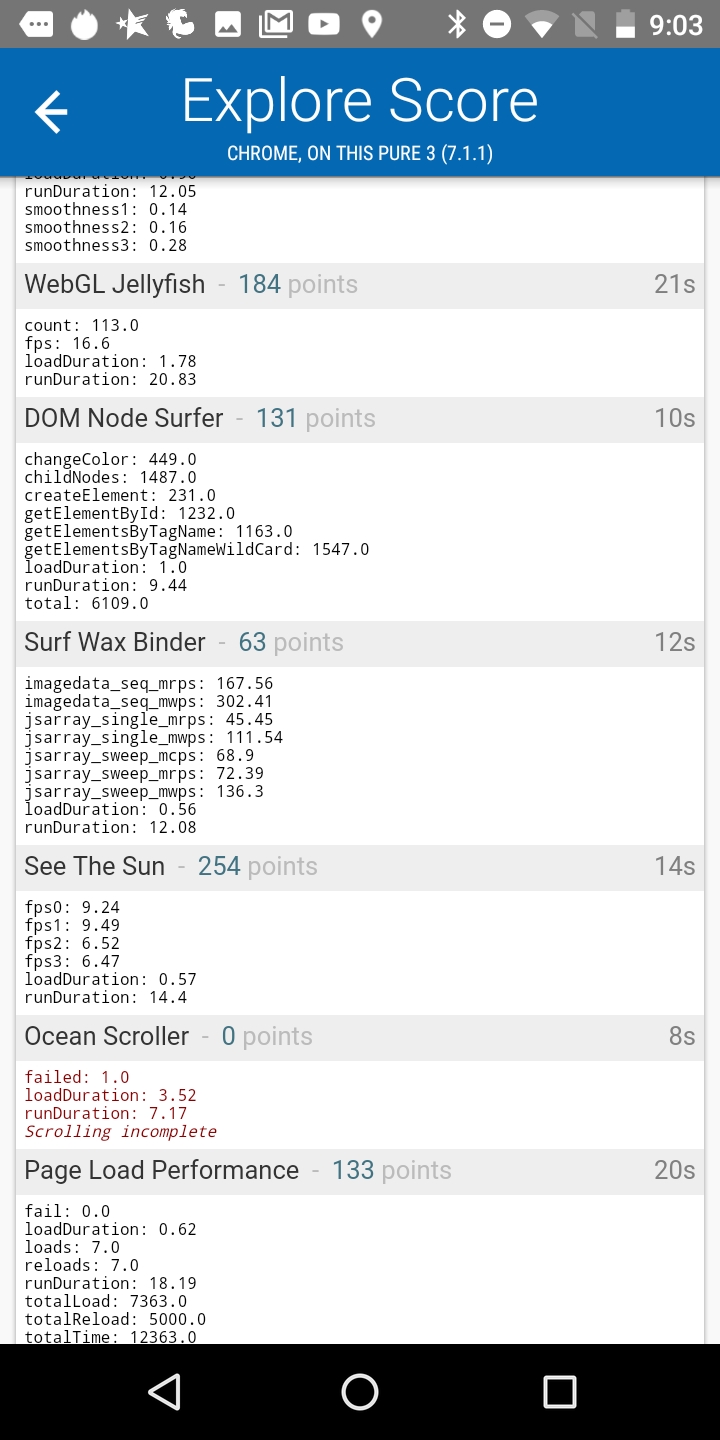
Task: Open recent apps with square button
Action: 559,1391
